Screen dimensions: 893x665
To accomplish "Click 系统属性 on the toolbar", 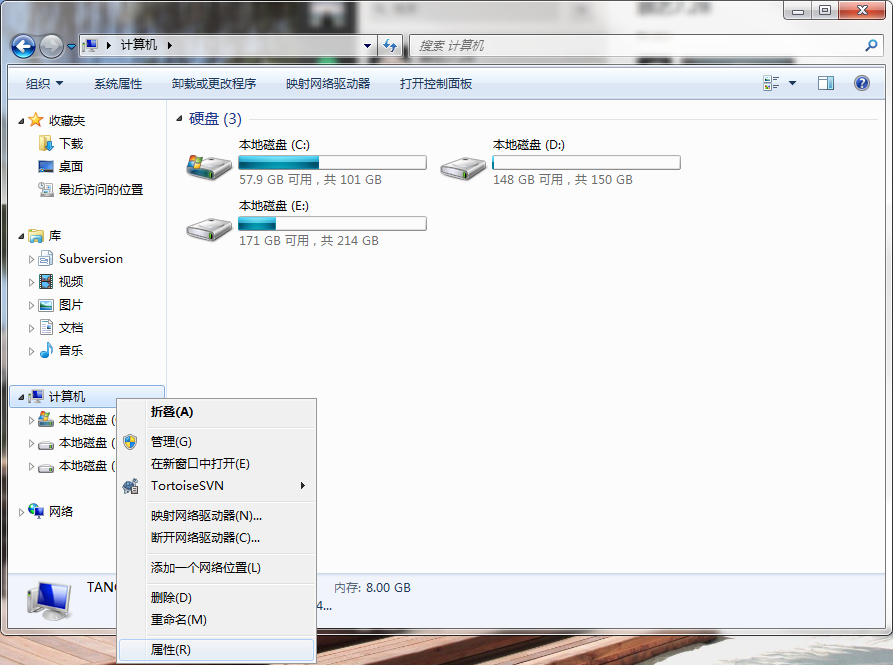I will tap(118, 84).
